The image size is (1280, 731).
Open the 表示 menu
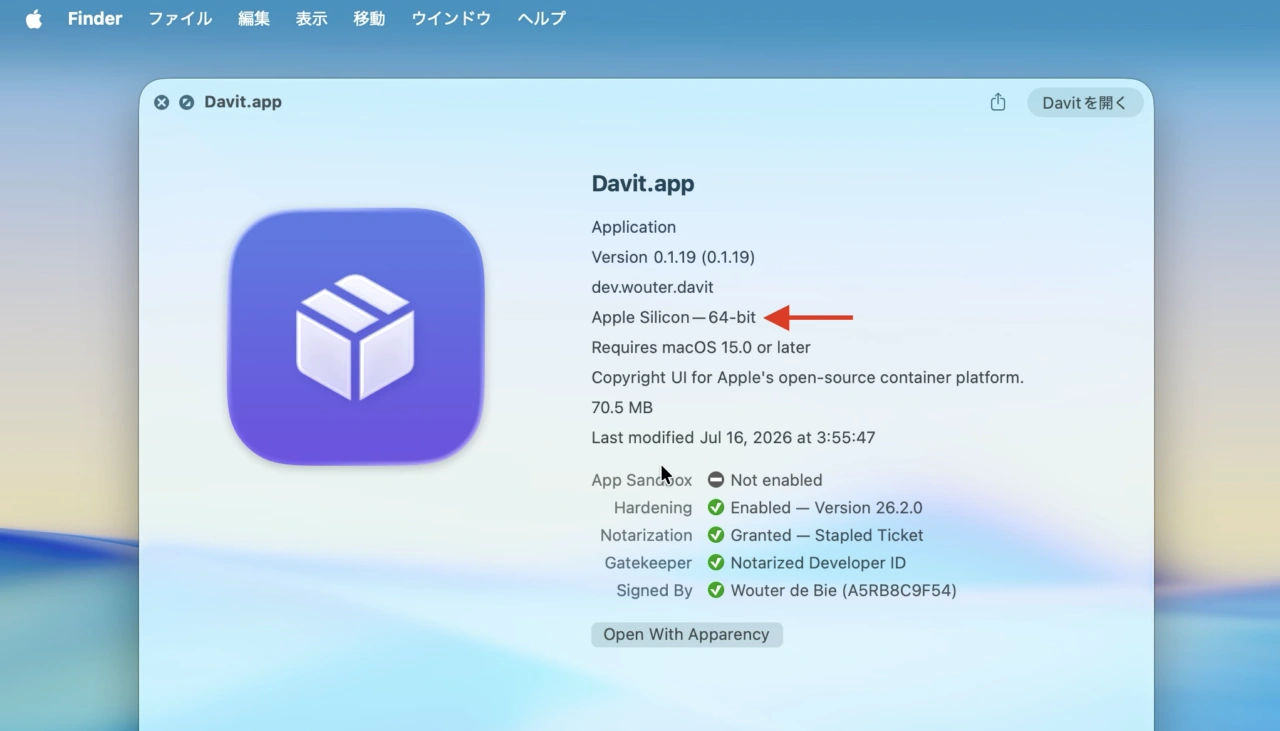[x=312, y=19]
